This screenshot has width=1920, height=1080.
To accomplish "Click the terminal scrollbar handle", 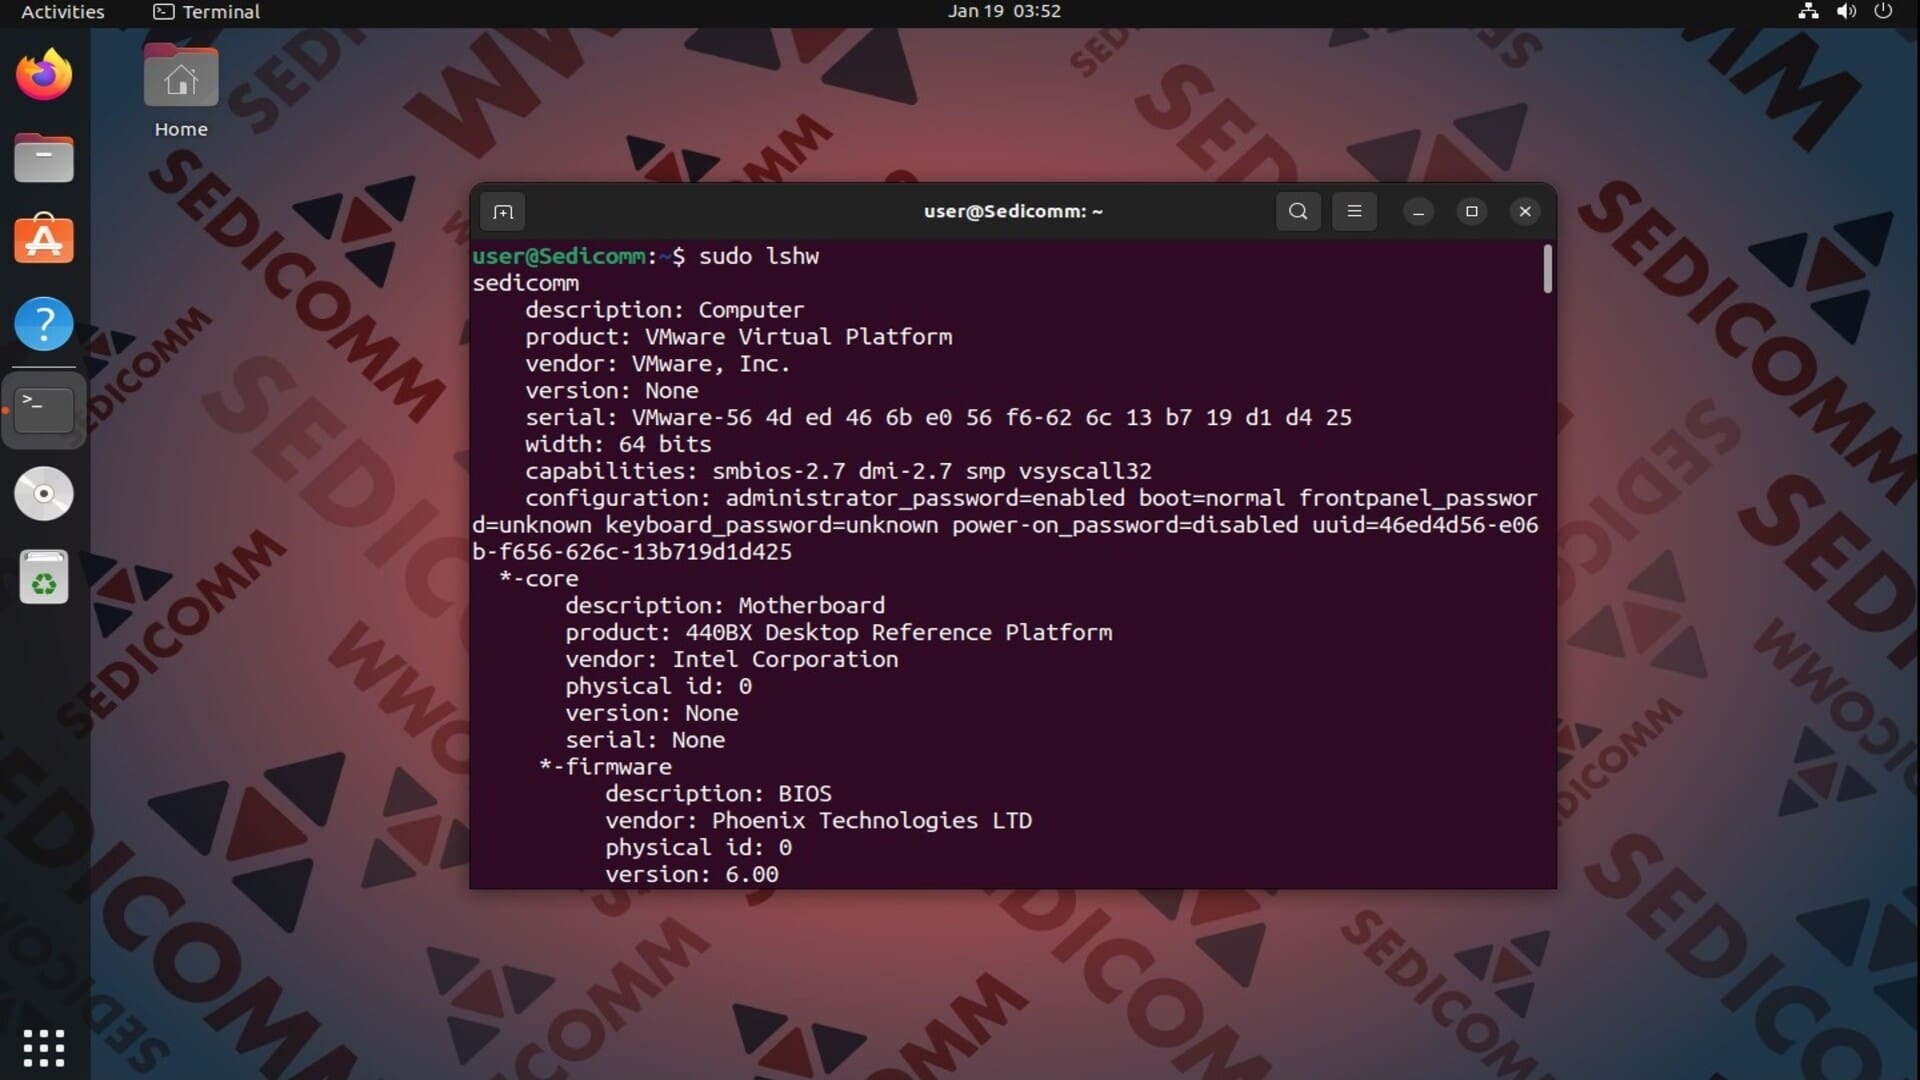I will [1547, 268].
